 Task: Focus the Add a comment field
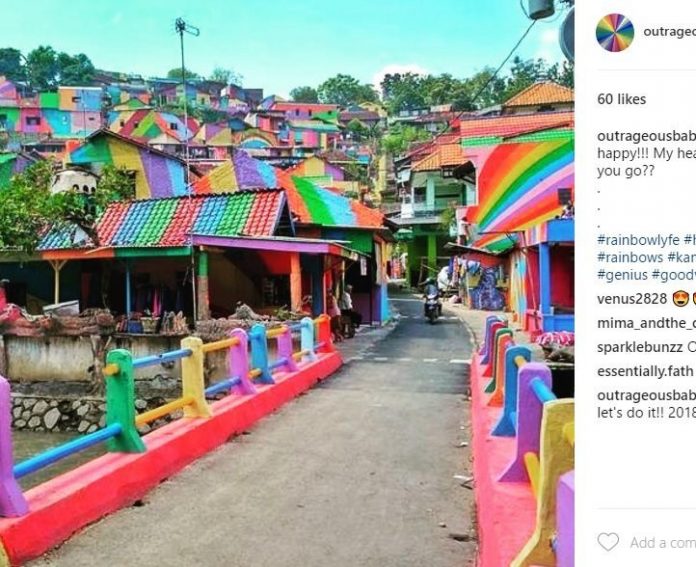662,542
